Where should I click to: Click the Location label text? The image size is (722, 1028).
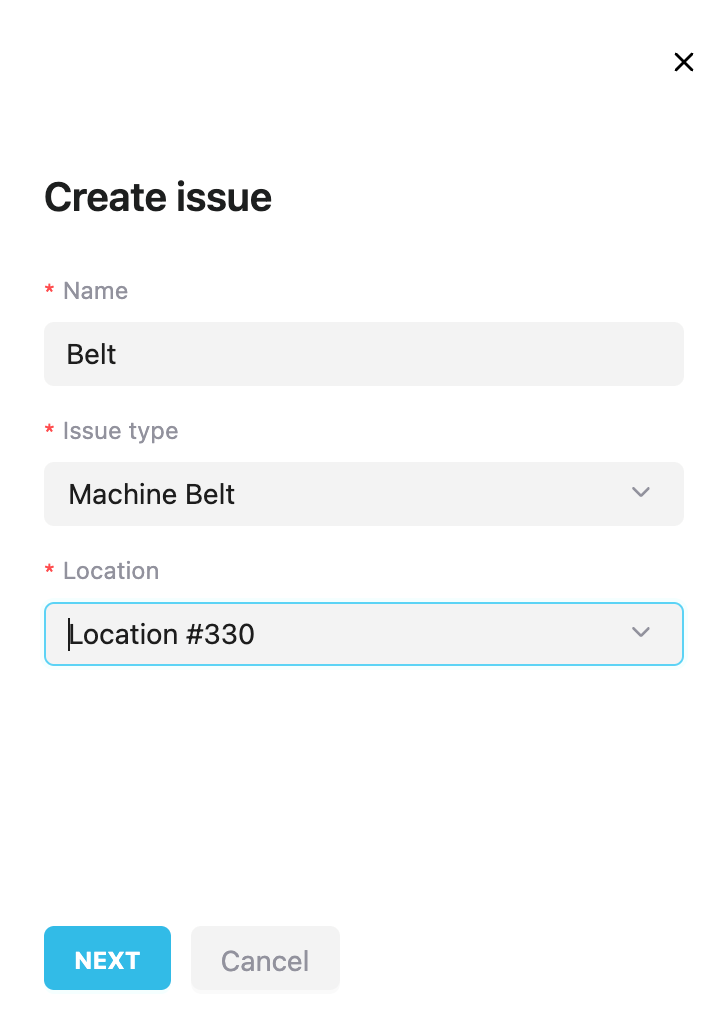click(x=111, y=571)
